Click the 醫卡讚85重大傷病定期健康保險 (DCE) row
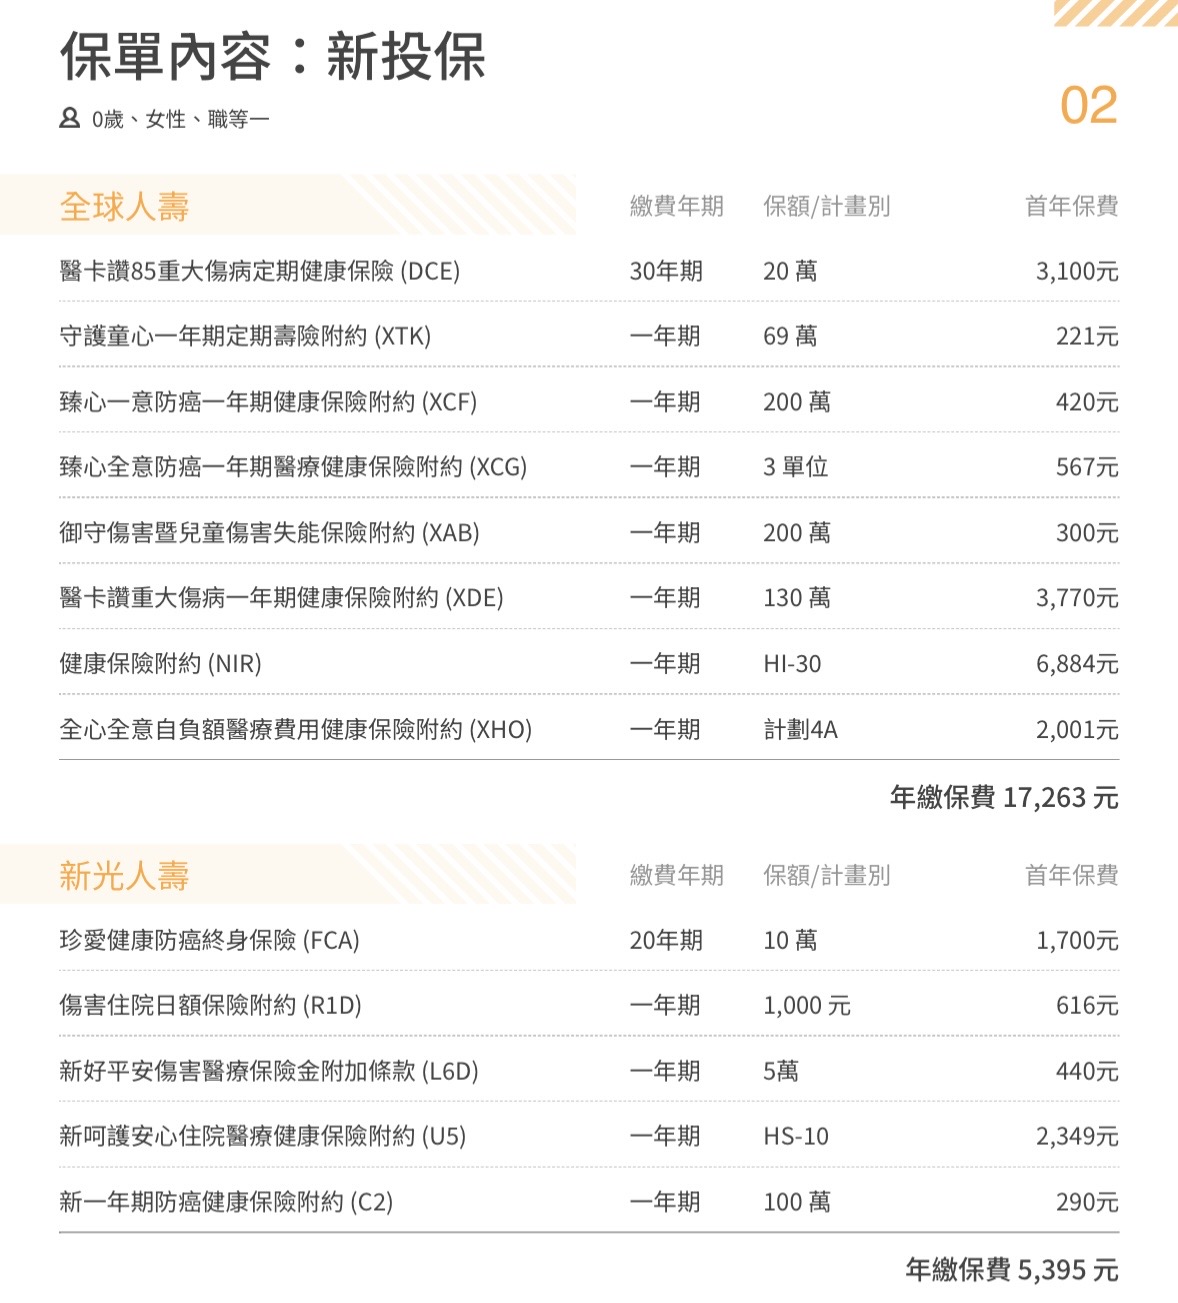 260,271
